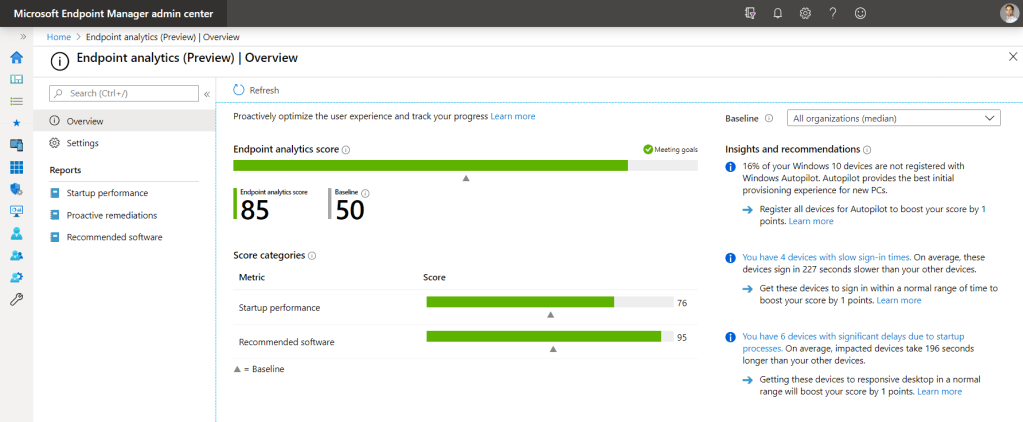Open the Proactive remediations report

tap(111, 215)
